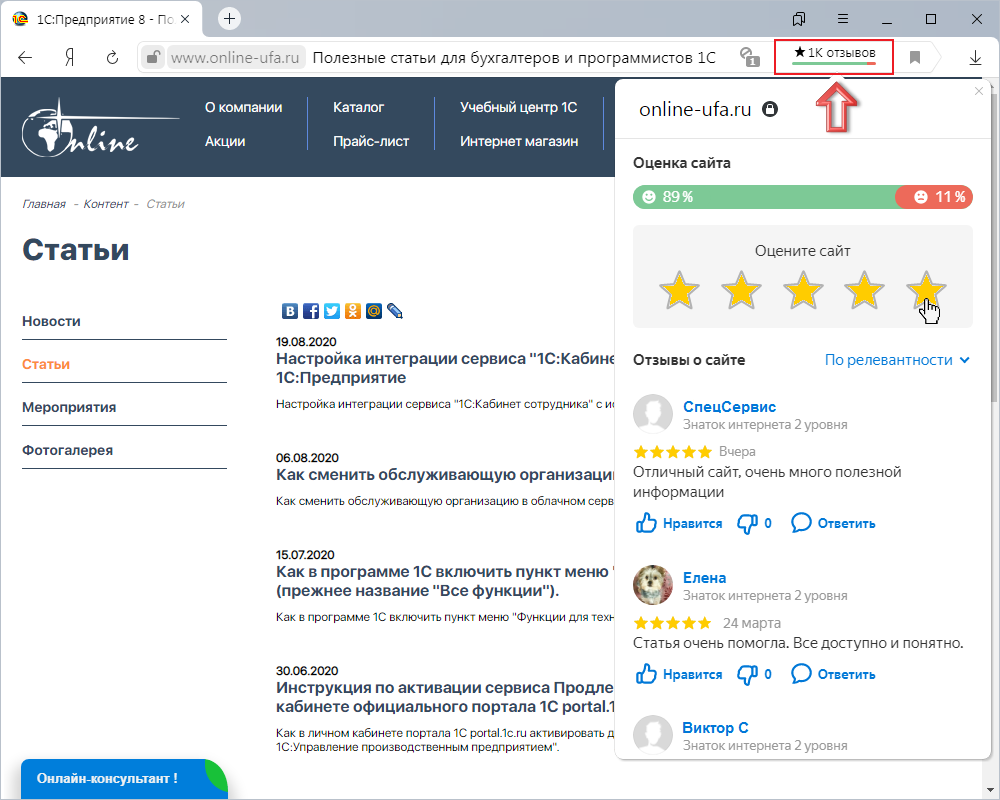Open a new tab with the plus button
Image resolution: width=1000 pixels, height=800 pixels.
(230, 19)
